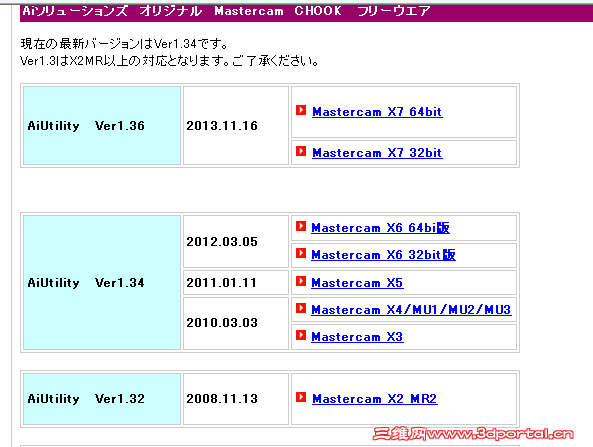Click the red arrow icon beside Mastercam X3
The image size is (593, 447).
click(301, 335)
